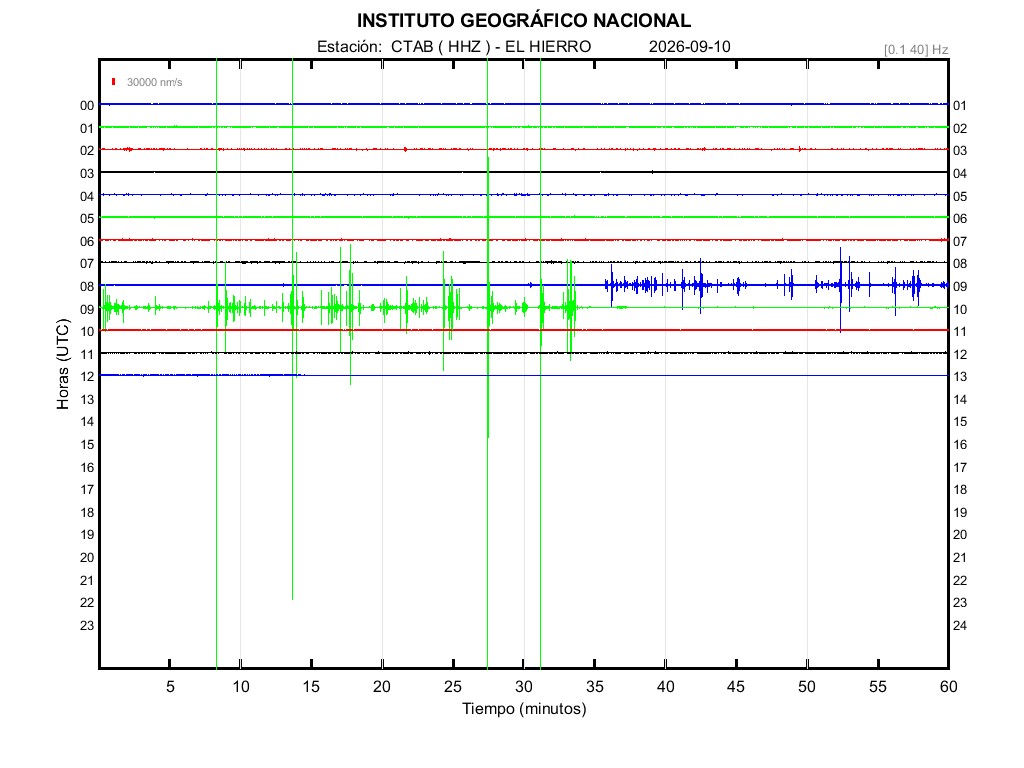1024x768 pixels.
Task: Click the 45 minute tick label
Action: point(736,686)
